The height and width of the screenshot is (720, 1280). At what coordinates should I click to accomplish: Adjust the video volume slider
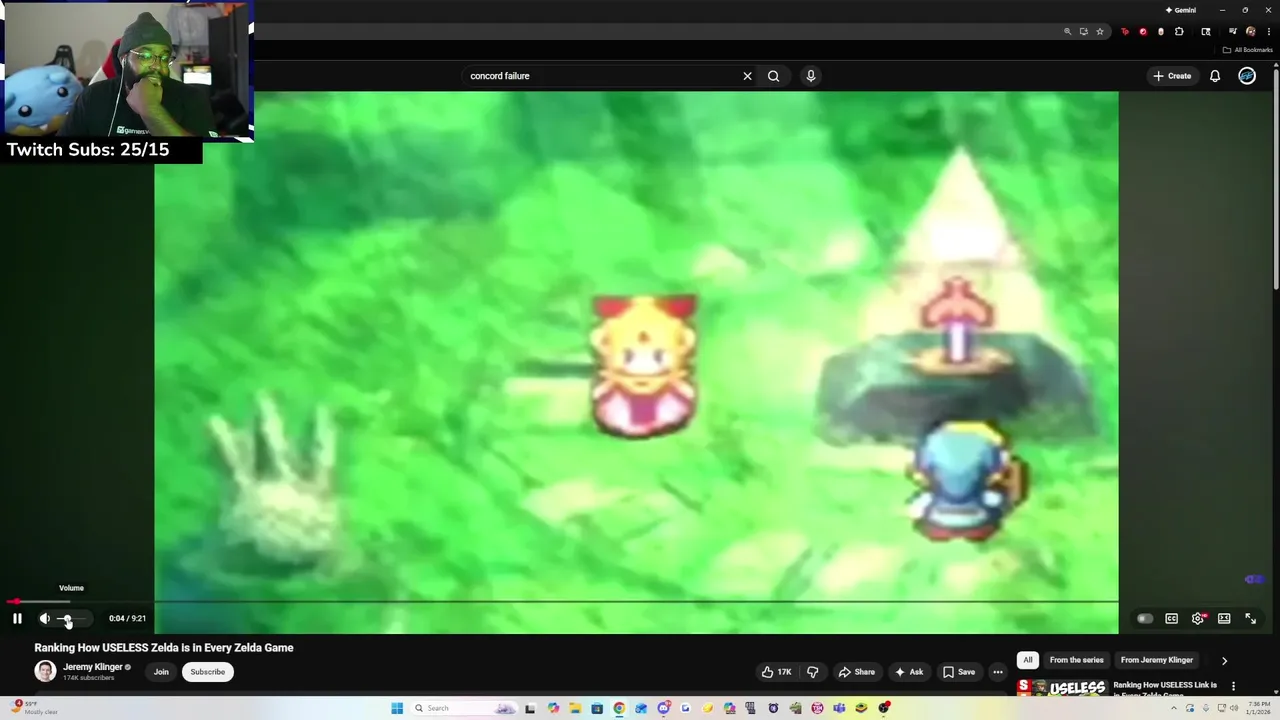pyautogui.click(x=72, y=619)
